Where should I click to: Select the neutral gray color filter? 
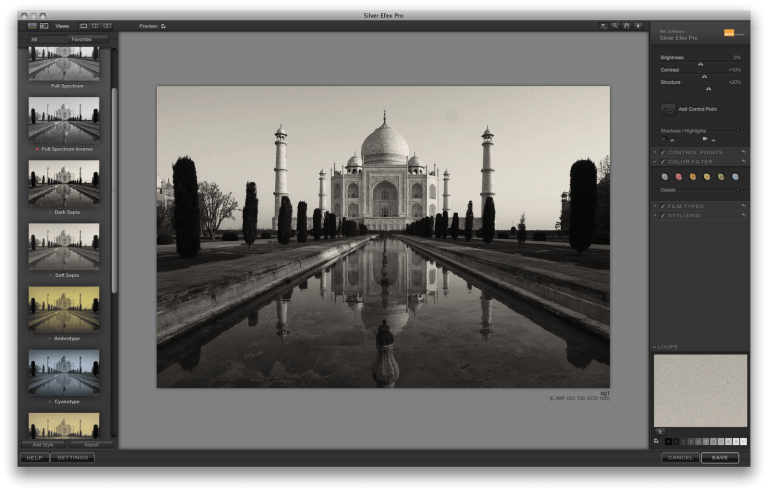coord(665,177)
